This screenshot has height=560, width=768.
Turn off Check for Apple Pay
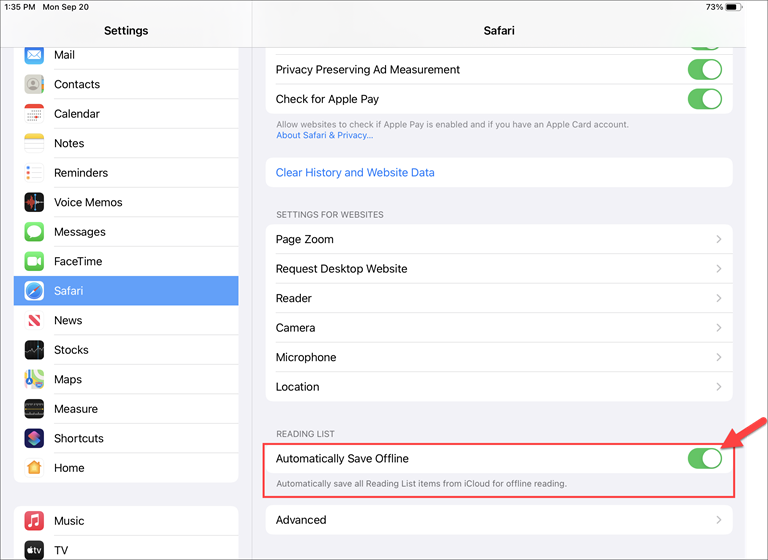coord(704,99)
